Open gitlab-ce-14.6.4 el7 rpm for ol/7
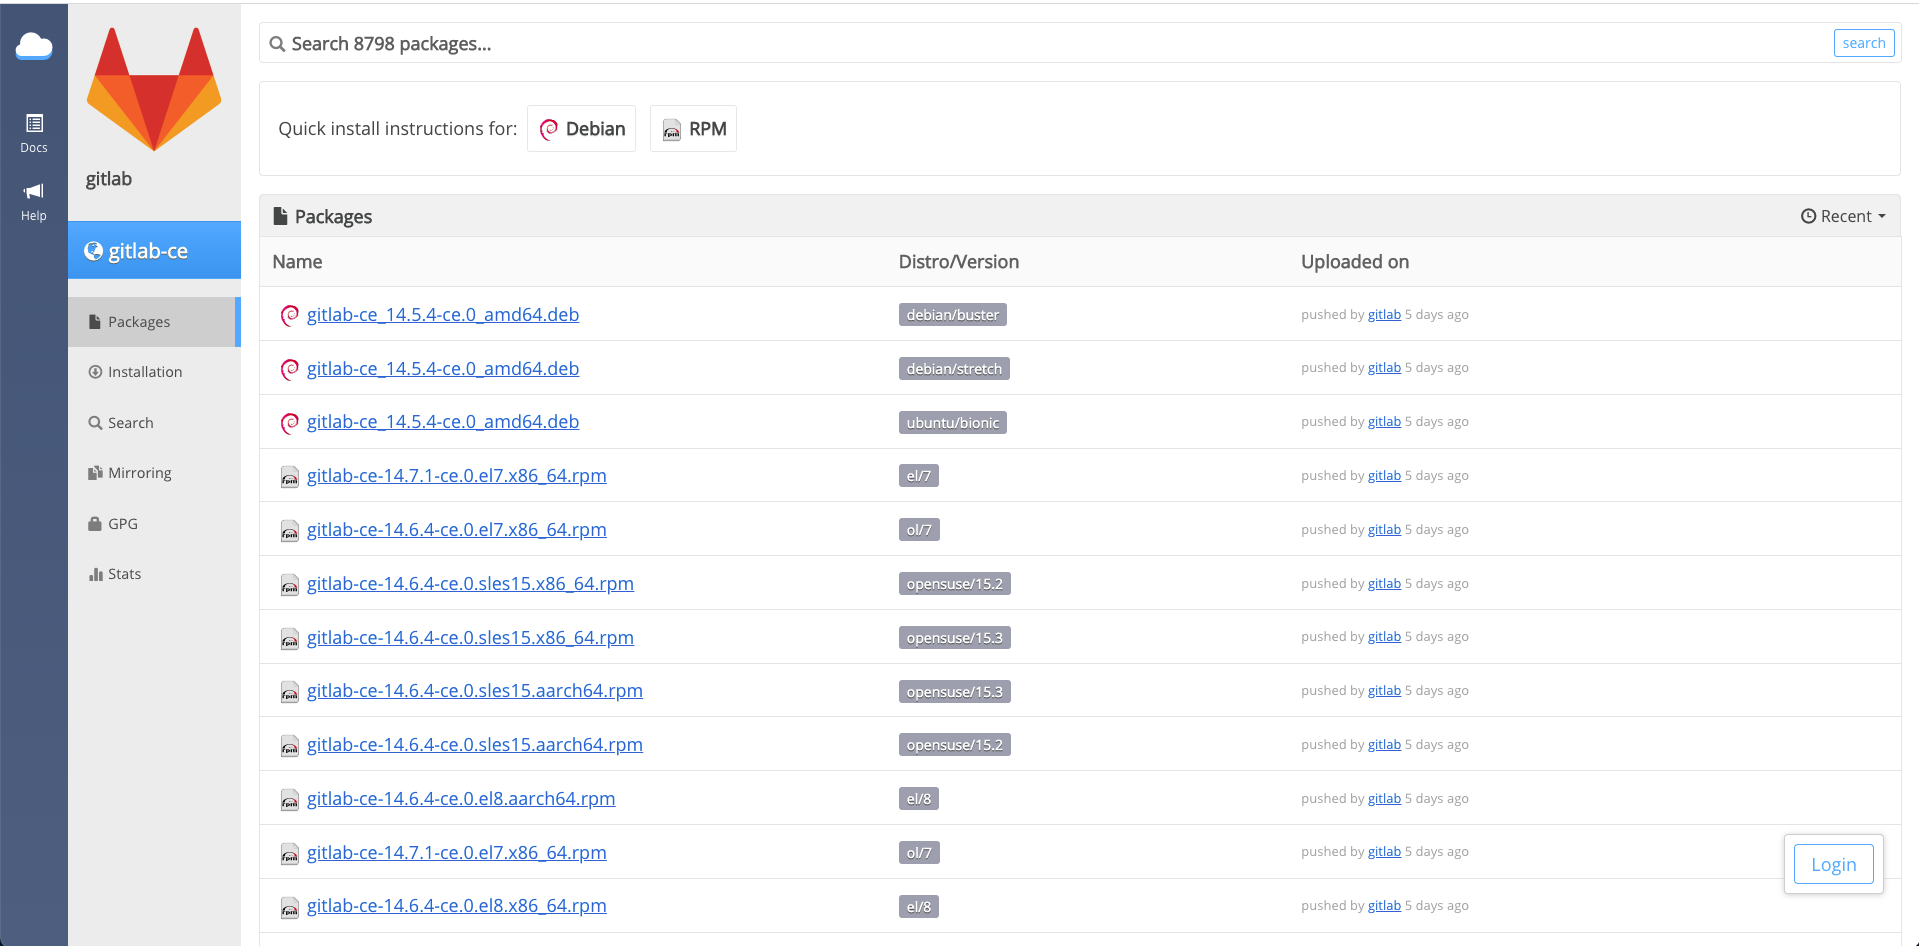The width and height of the screenshot is (1919, 946). tap(456, 530)
